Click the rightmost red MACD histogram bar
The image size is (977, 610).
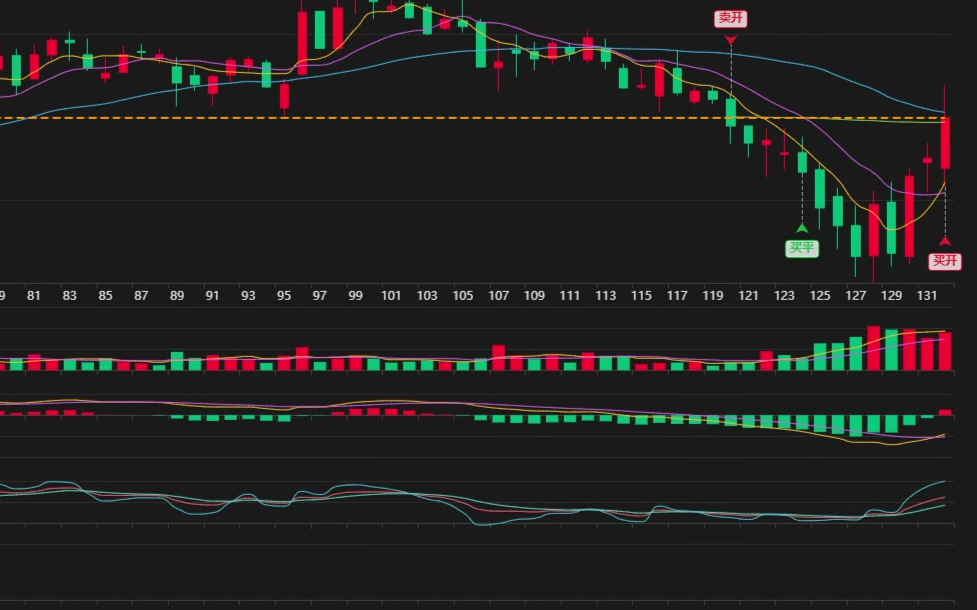[945, 412]
